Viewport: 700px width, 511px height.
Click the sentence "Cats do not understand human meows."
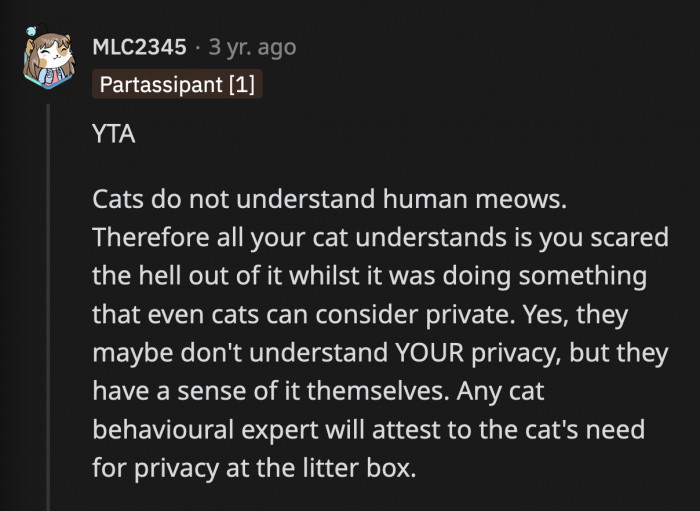coord(329,199)
